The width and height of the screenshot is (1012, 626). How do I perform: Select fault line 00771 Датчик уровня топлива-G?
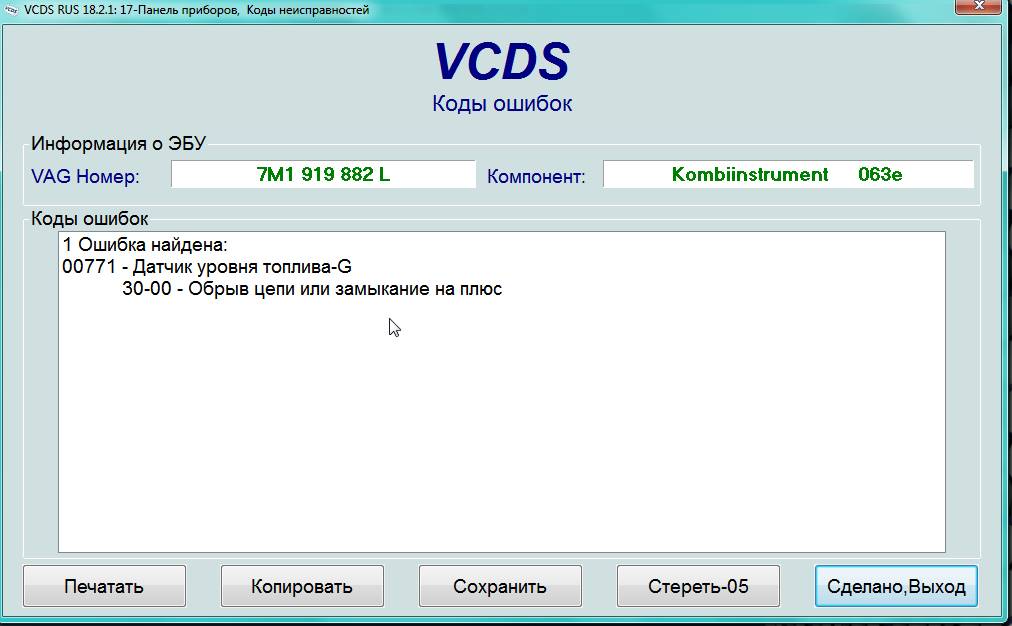point(207,267)
